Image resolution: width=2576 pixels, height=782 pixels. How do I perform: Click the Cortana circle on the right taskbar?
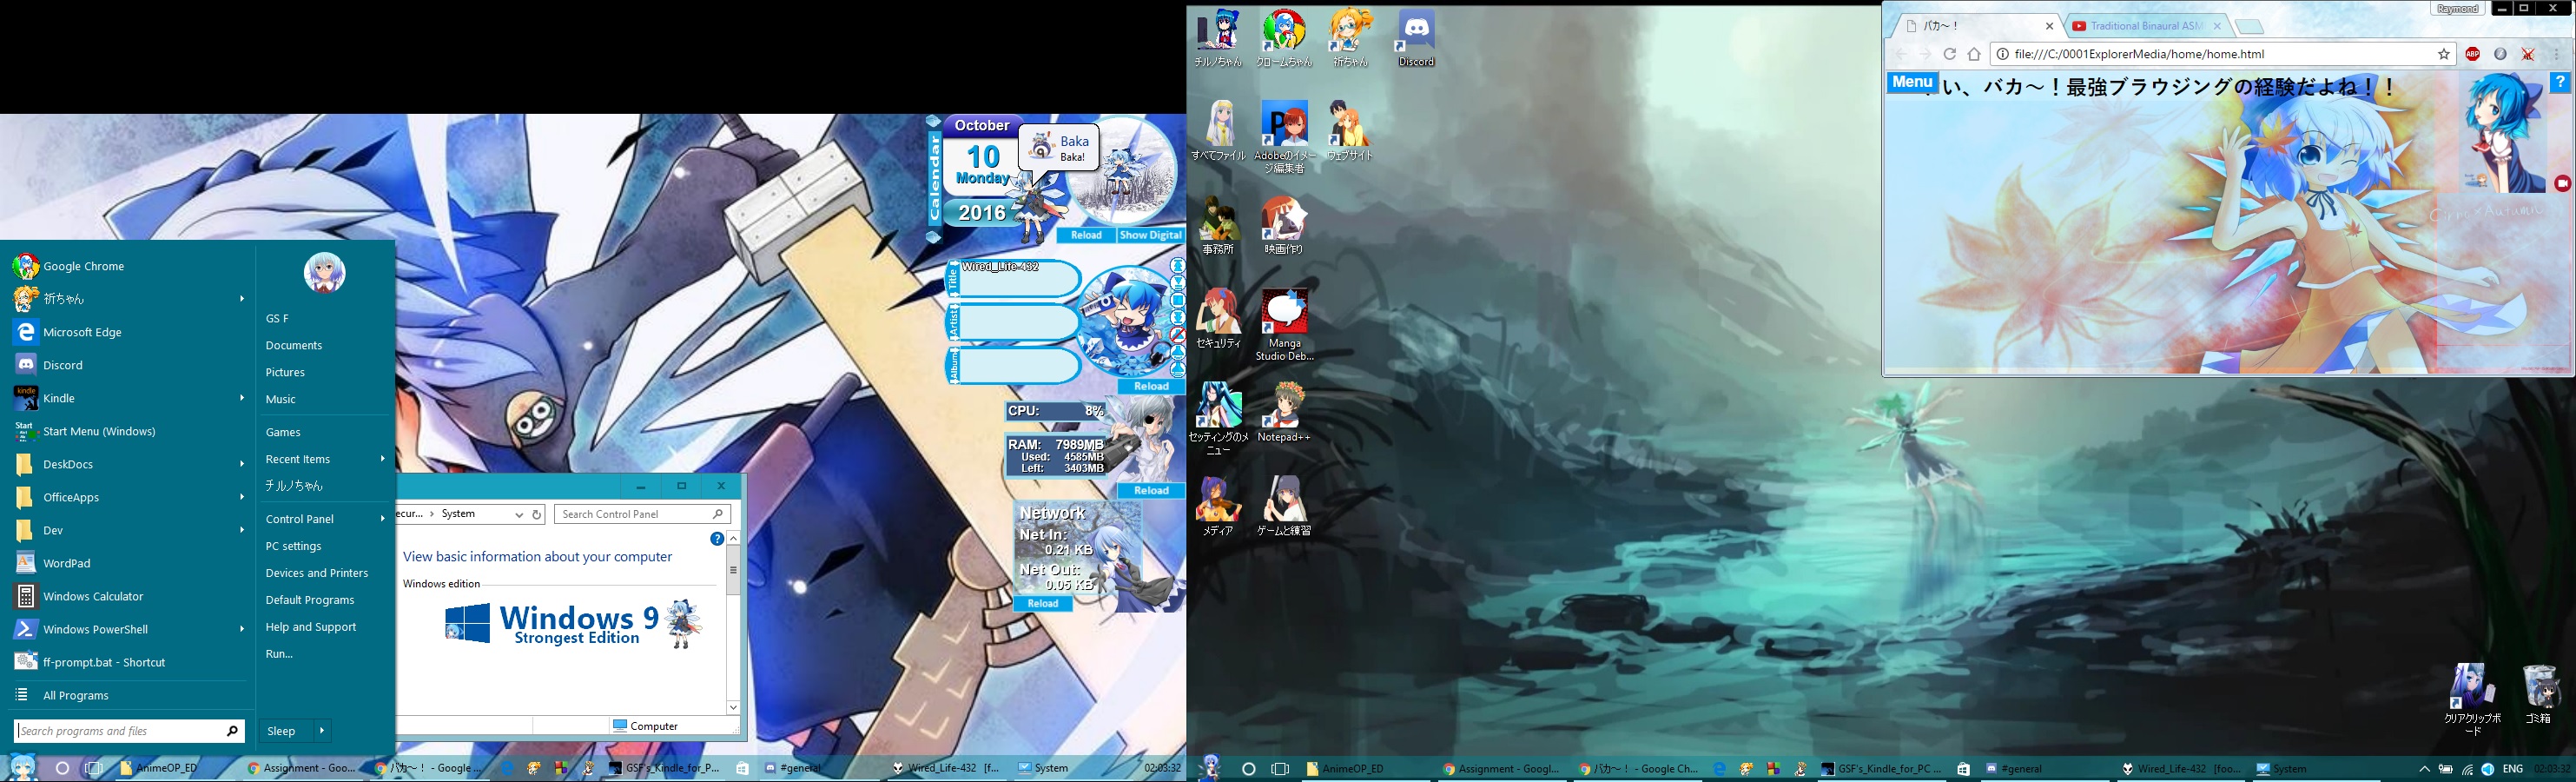[1248, 769]
